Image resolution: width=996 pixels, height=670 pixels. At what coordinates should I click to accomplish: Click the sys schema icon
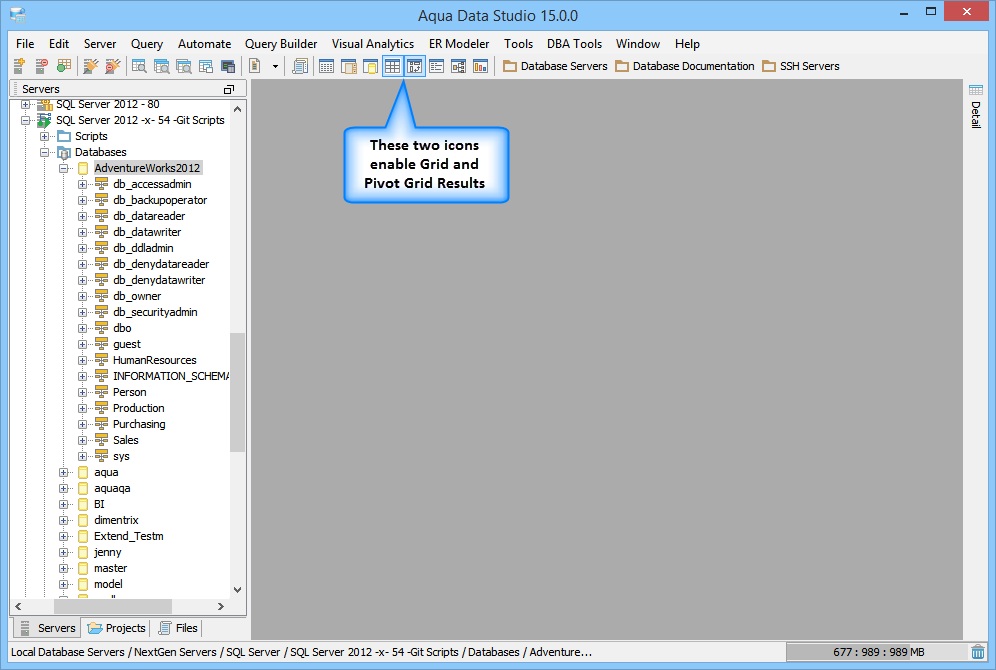click(x=102, y=455)
